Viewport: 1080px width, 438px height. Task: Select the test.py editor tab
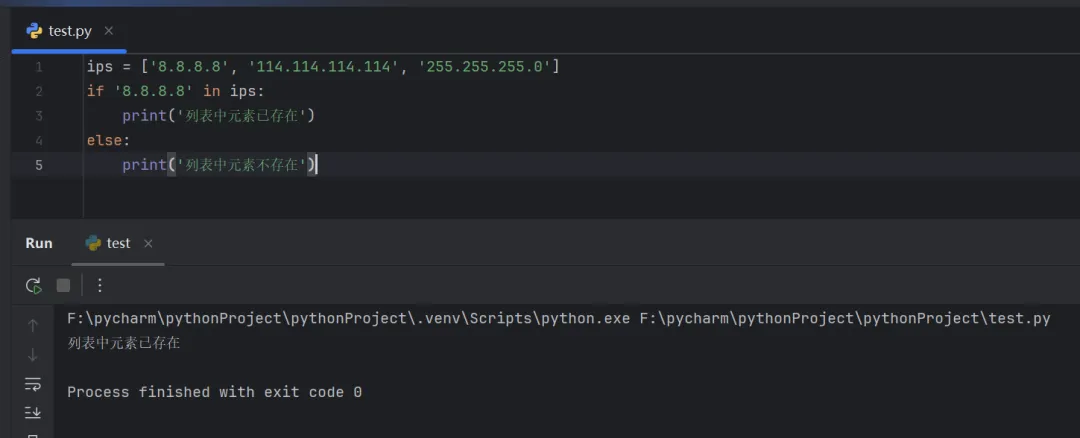[x=70, y=31]
